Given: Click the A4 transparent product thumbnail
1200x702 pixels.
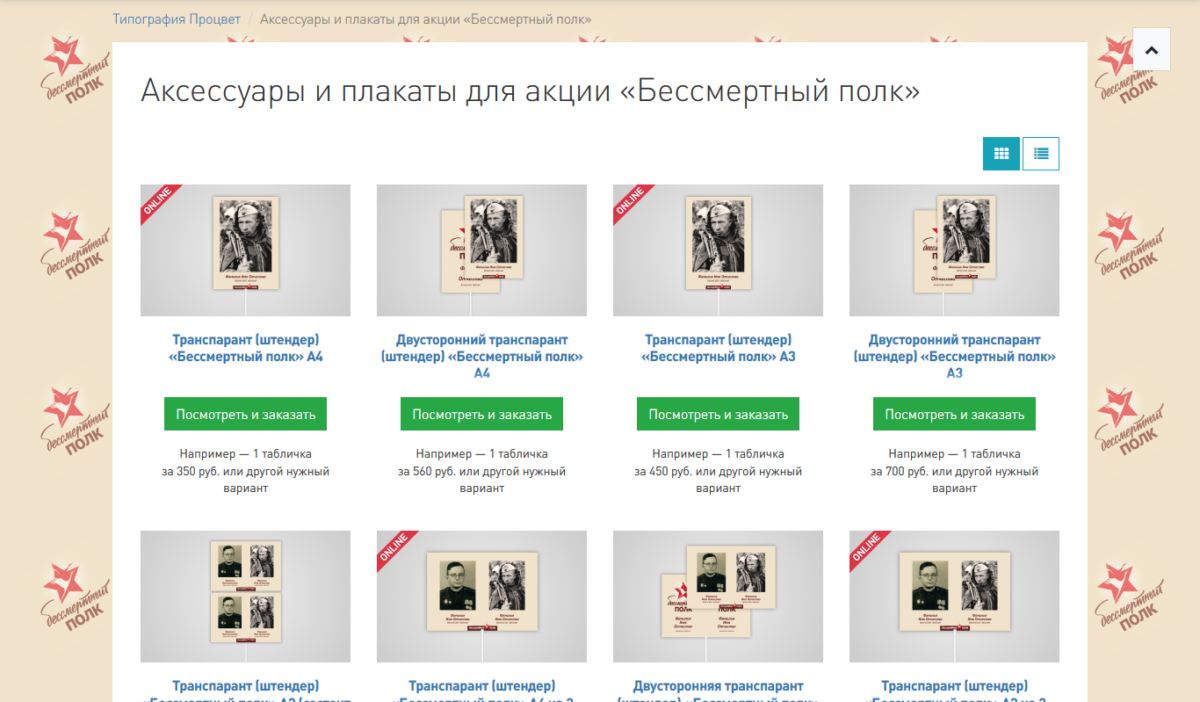Looking at the screenshot, I should click(245, 250).
